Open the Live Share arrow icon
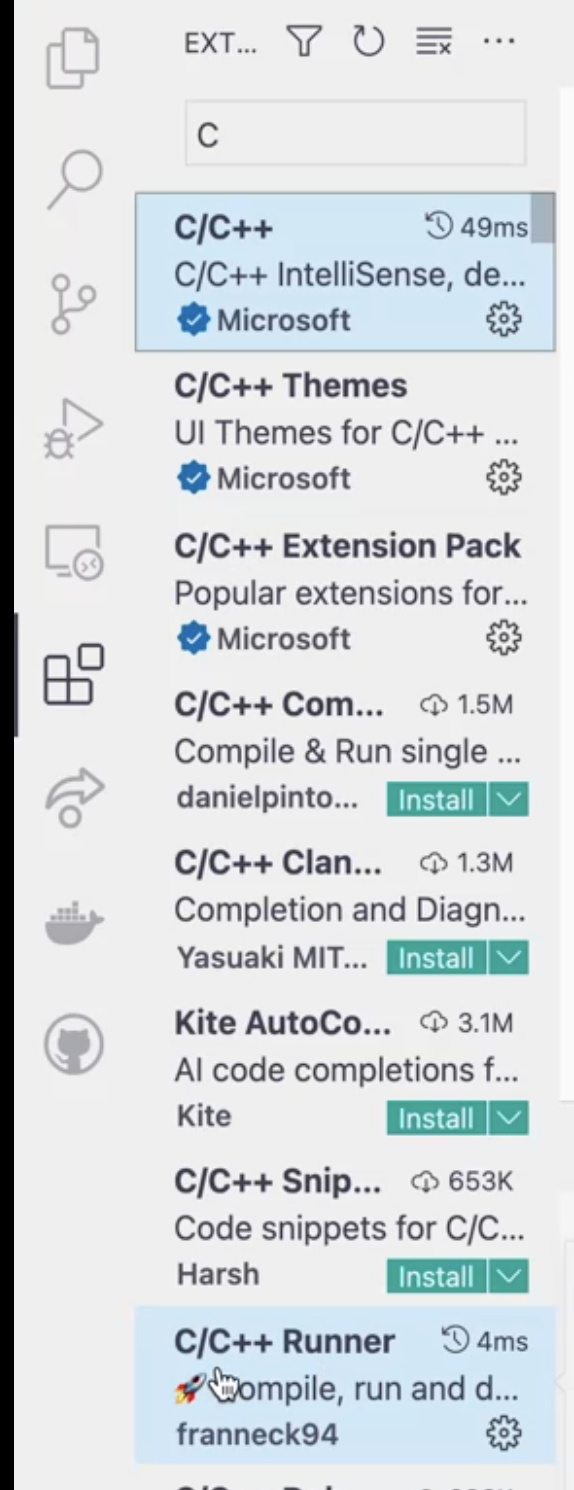The width and height of the screenshot is (574, 1490). pyautogui.click(x=74, y=797)
